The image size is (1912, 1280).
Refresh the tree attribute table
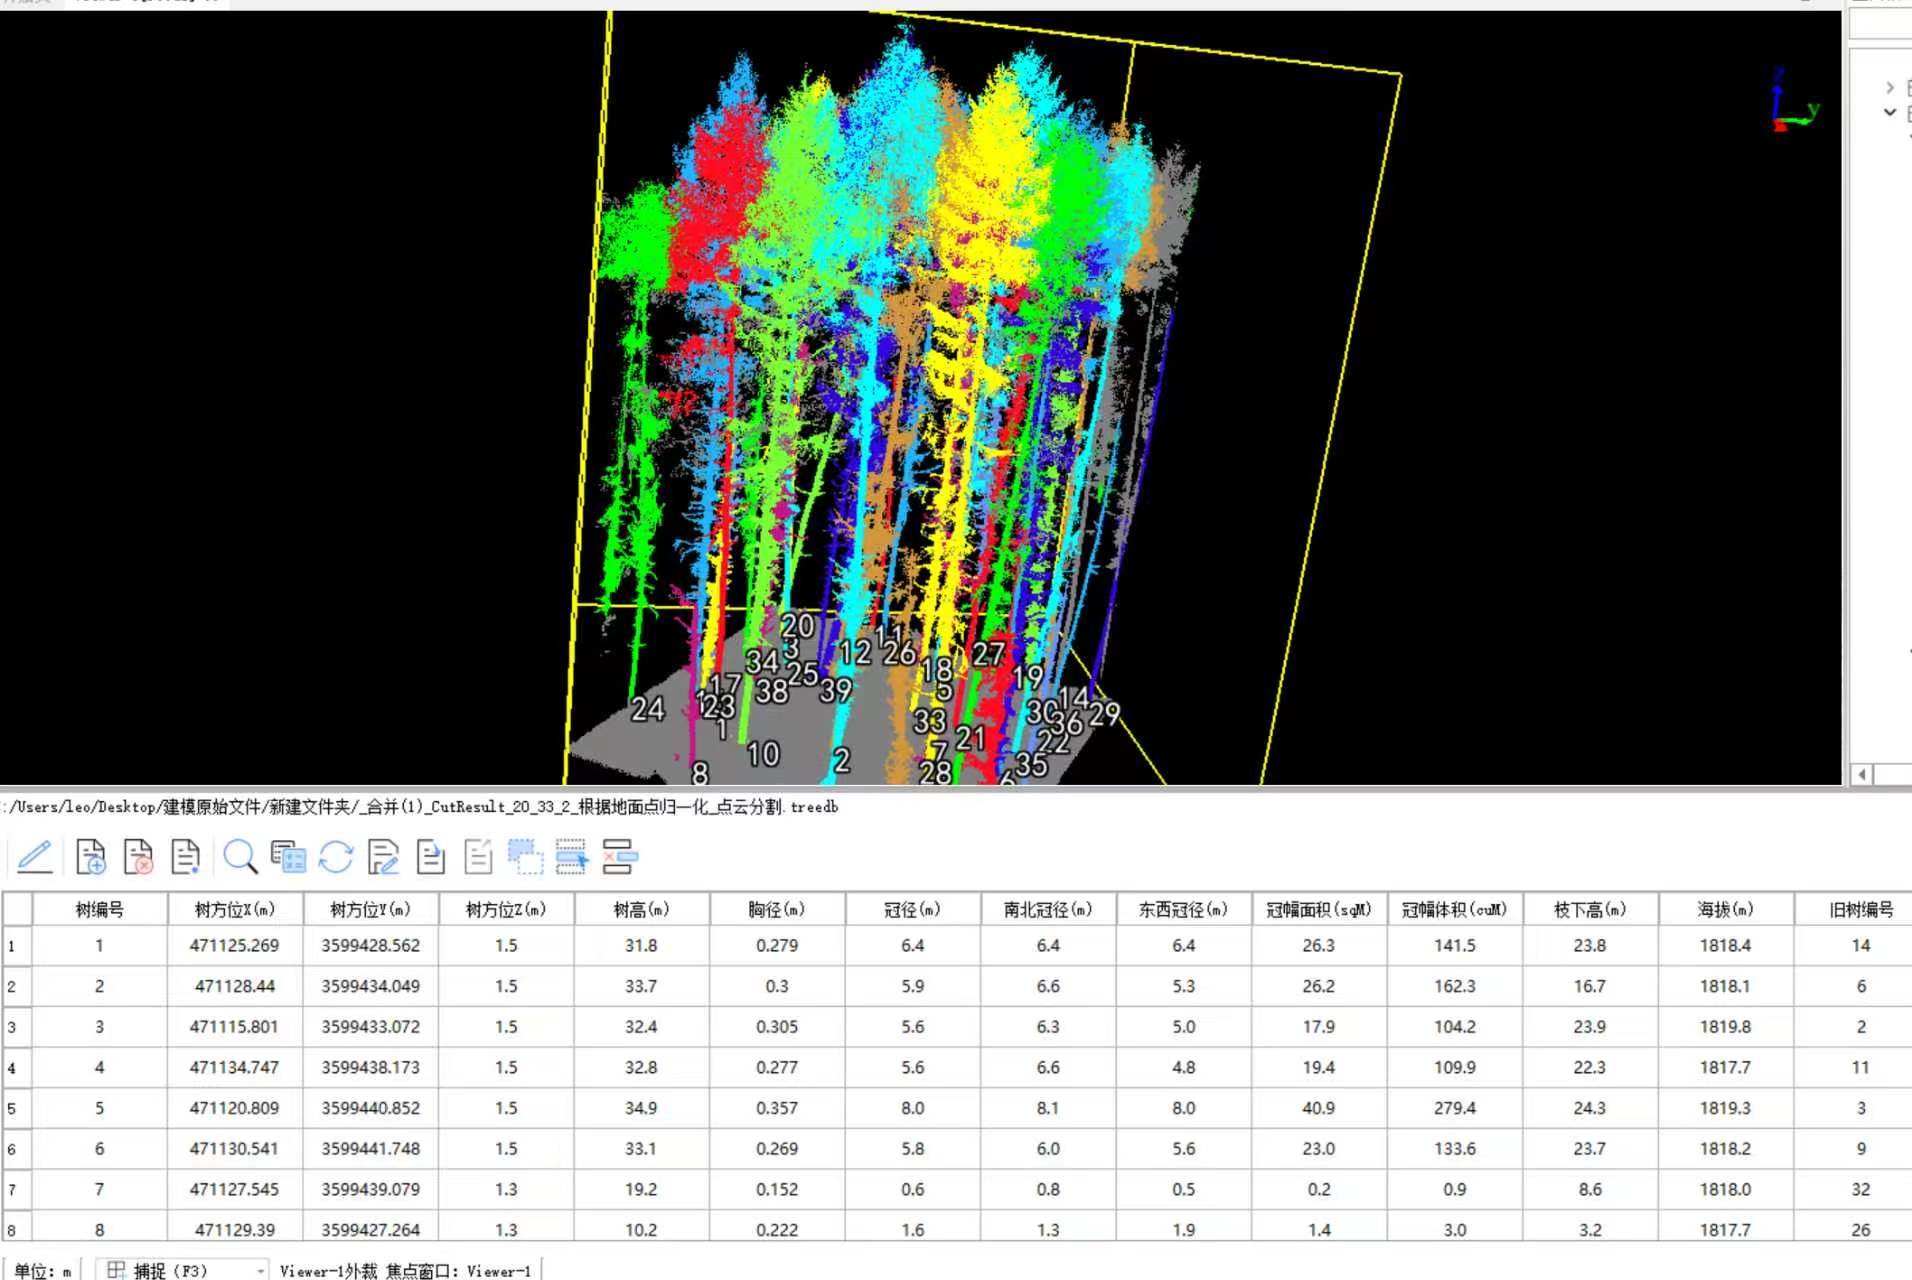(x=336, y=857)
